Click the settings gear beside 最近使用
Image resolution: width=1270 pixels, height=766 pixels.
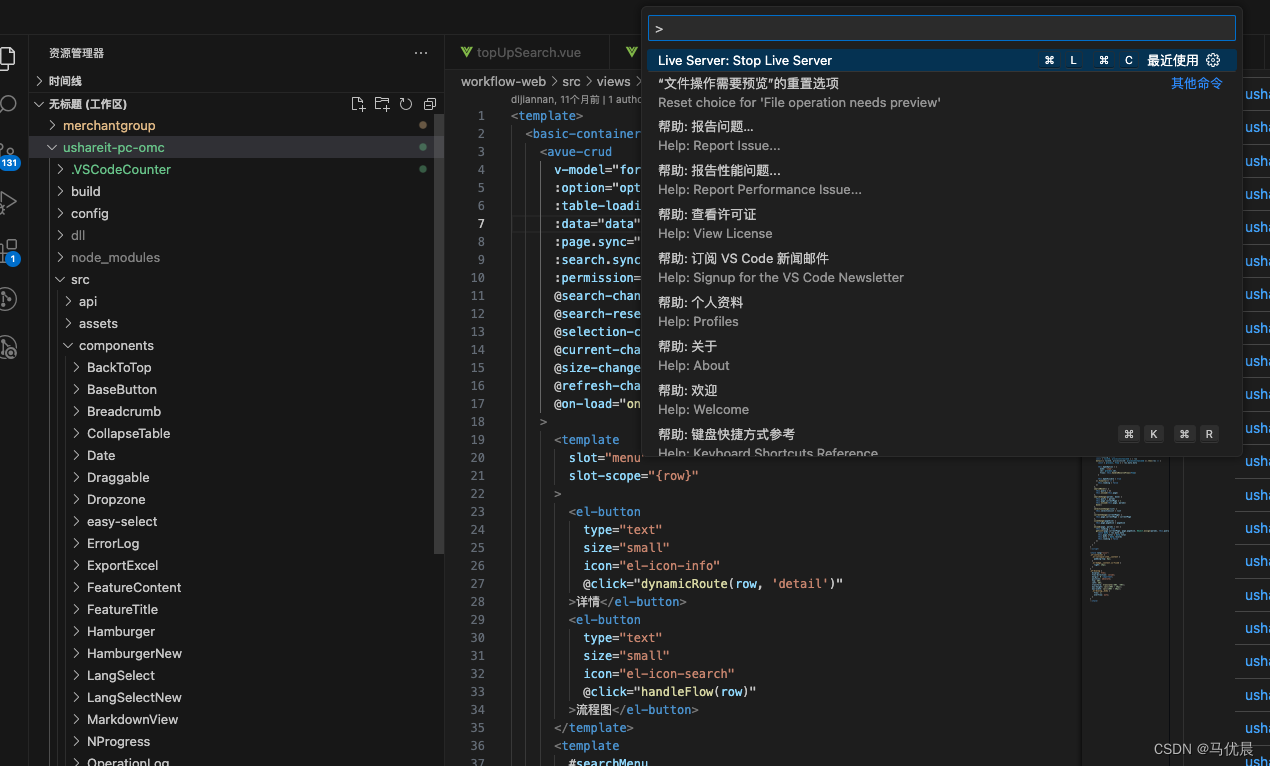(x=1213, y=60)
